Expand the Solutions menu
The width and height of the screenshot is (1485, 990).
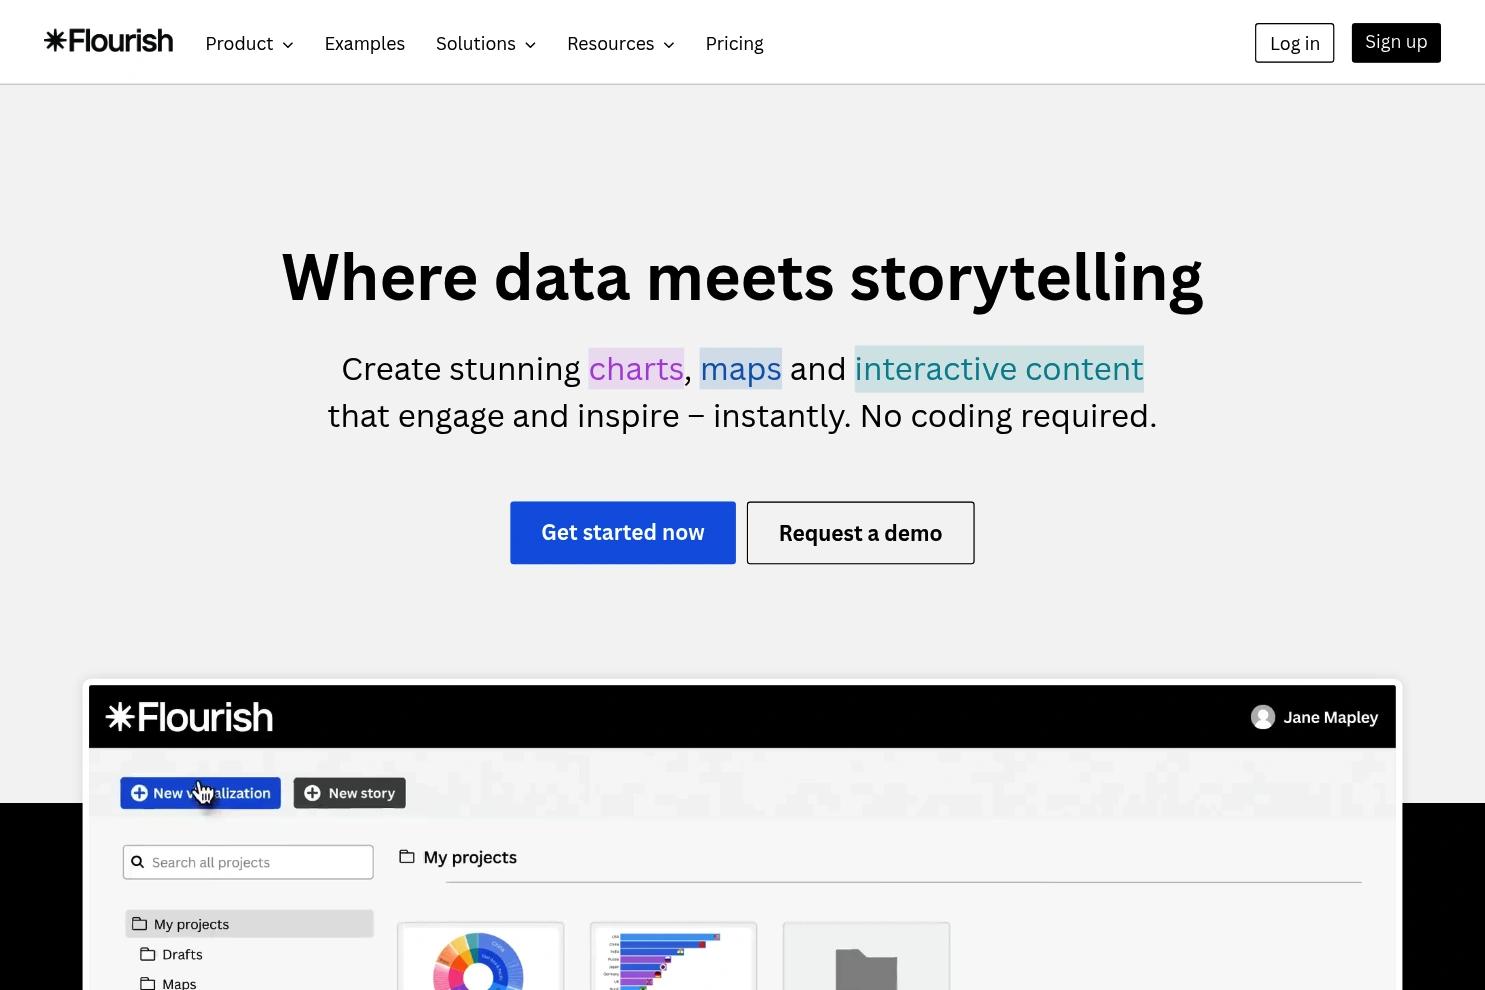click(486, 44)
